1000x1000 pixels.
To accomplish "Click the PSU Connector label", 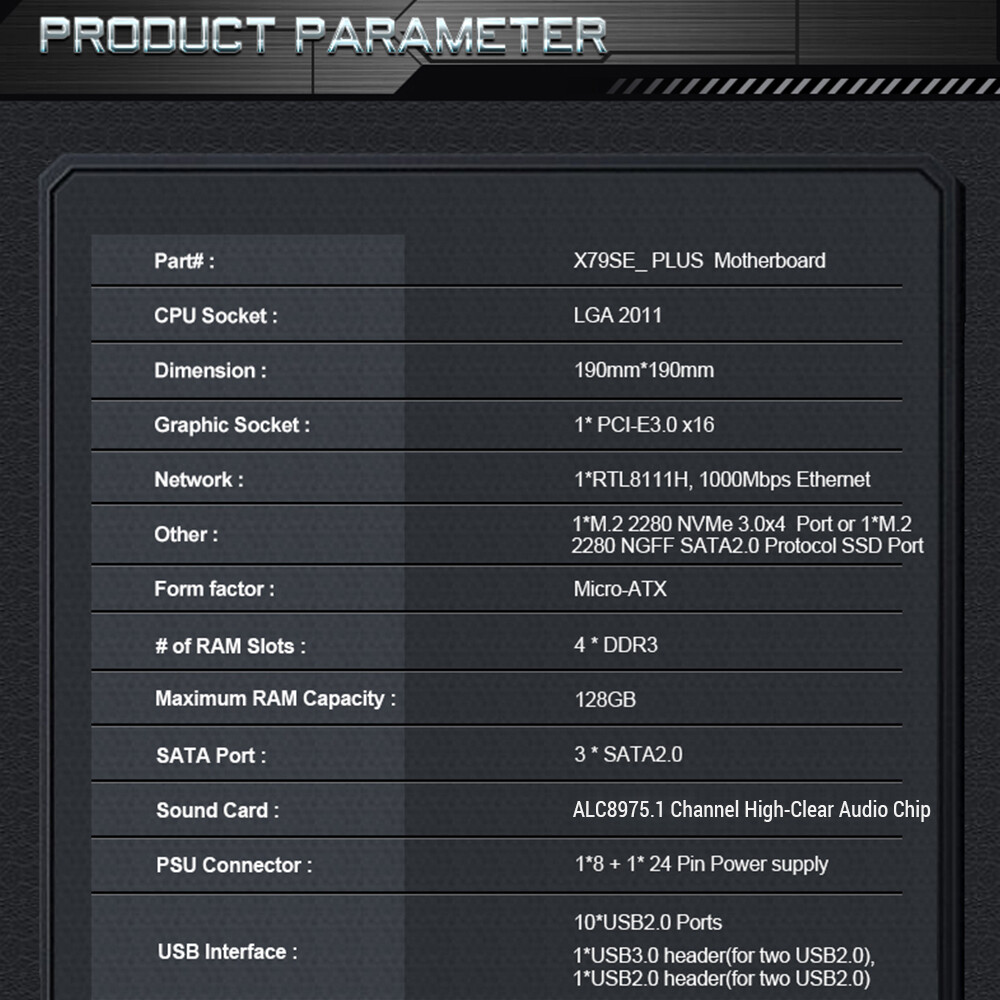I will tap(234, 865).
